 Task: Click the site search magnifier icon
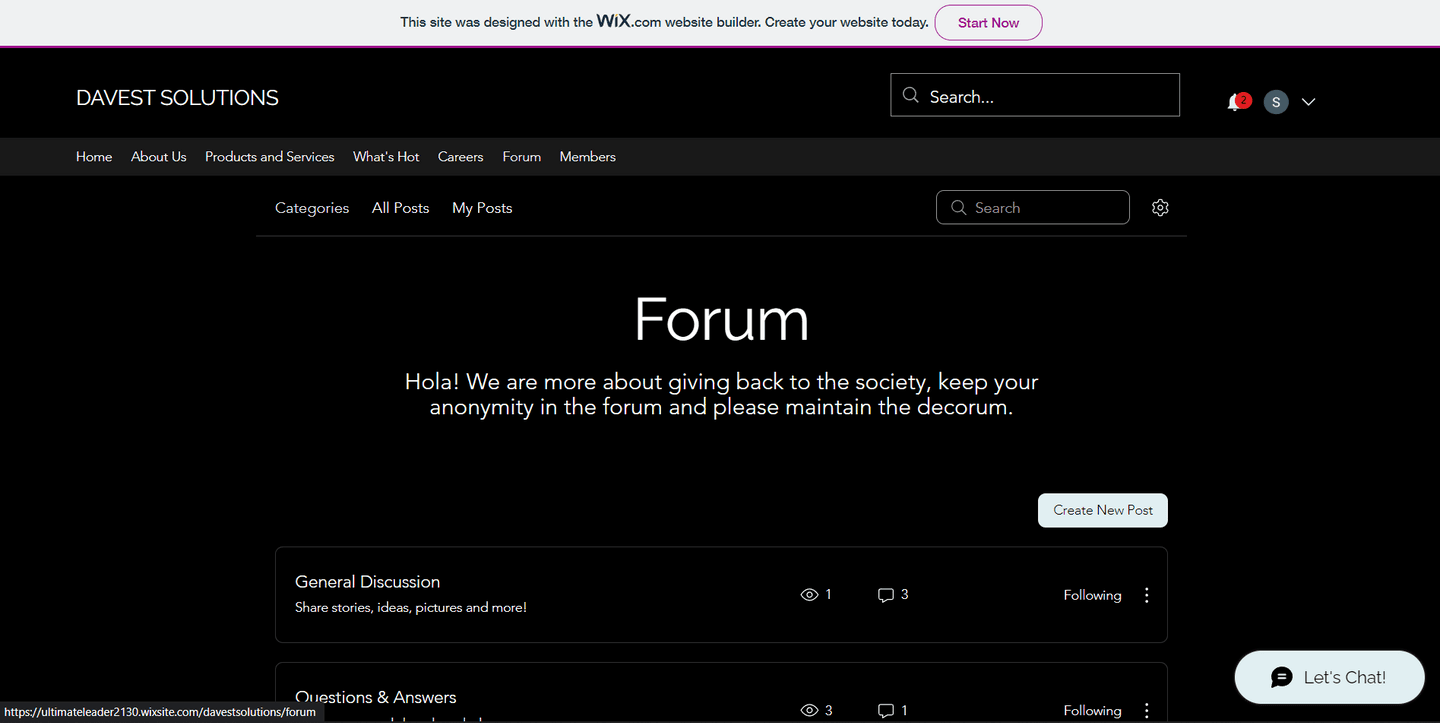[x=910, y=95]
